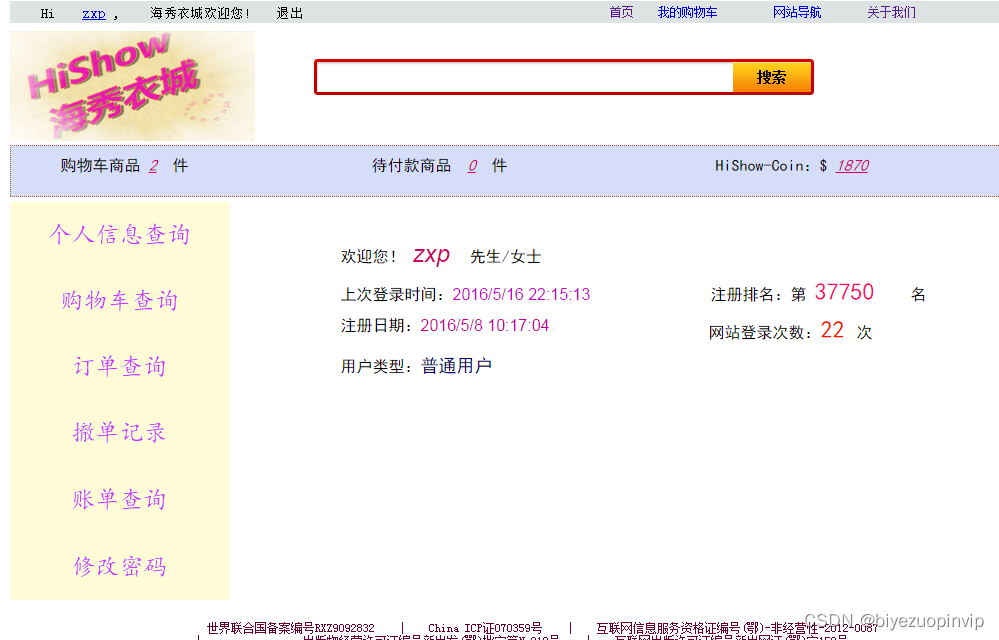Open 网站导航 site navigation
The height and width of the screenshot is (640, 999).
point(797,12)
